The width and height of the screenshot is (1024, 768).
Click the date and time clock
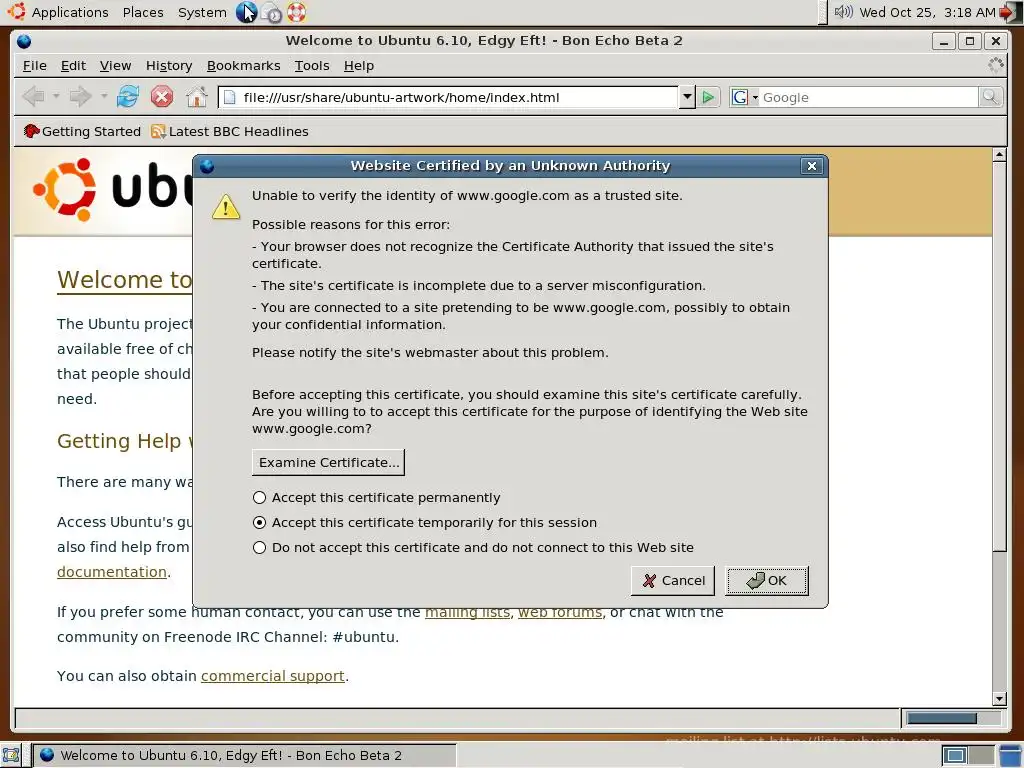(x=927, y=12)
